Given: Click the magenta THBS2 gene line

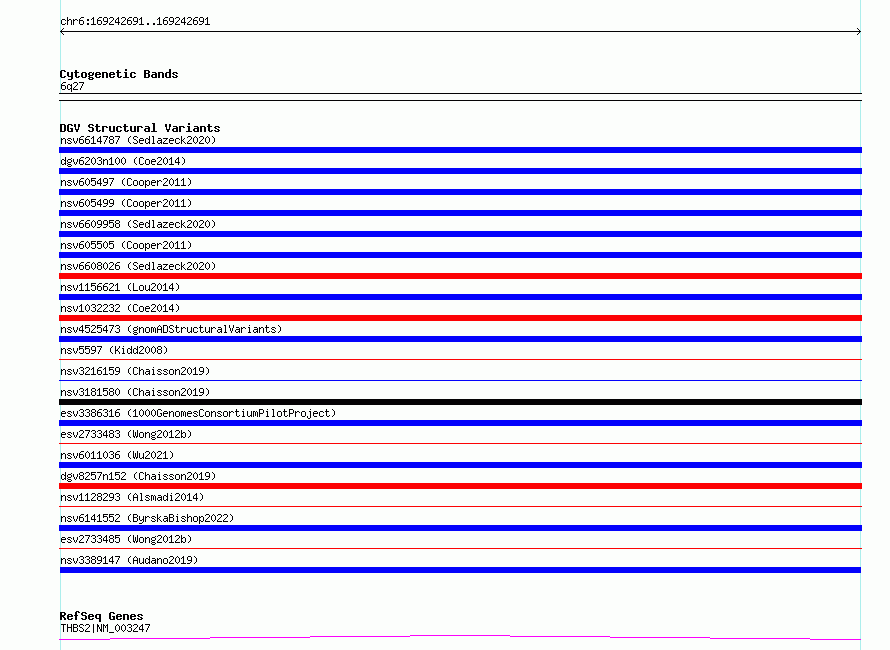Looking at the screenshot, I should pos(460,637).
